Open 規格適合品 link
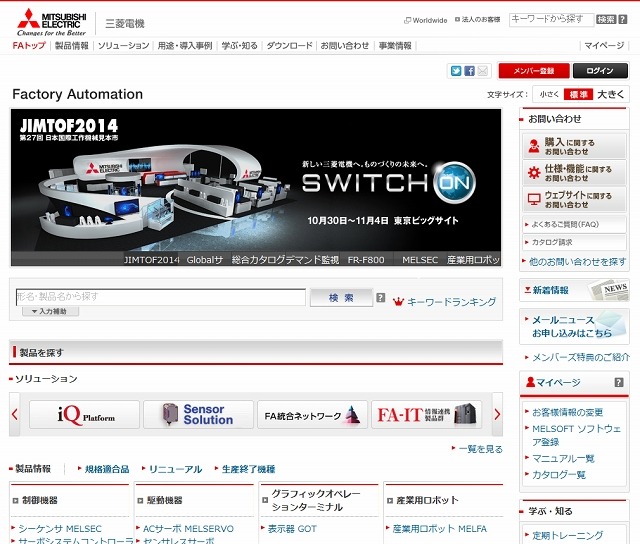 (107, 469)
